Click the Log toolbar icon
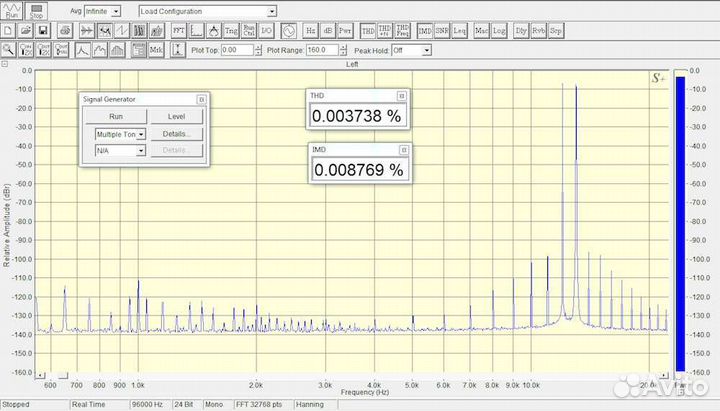The height and width of the screenshot is (411, 720). pyautogui.click(x=499, y=31)
